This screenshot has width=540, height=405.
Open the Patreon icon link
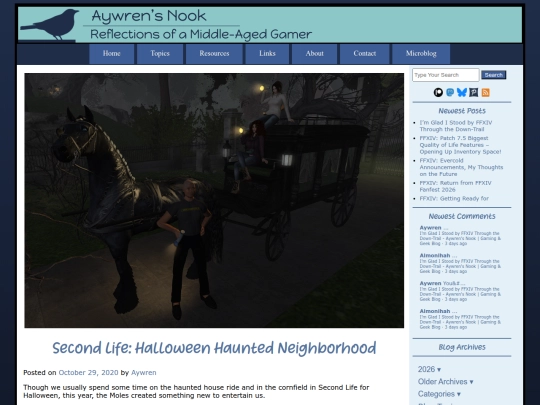point(438,92)
